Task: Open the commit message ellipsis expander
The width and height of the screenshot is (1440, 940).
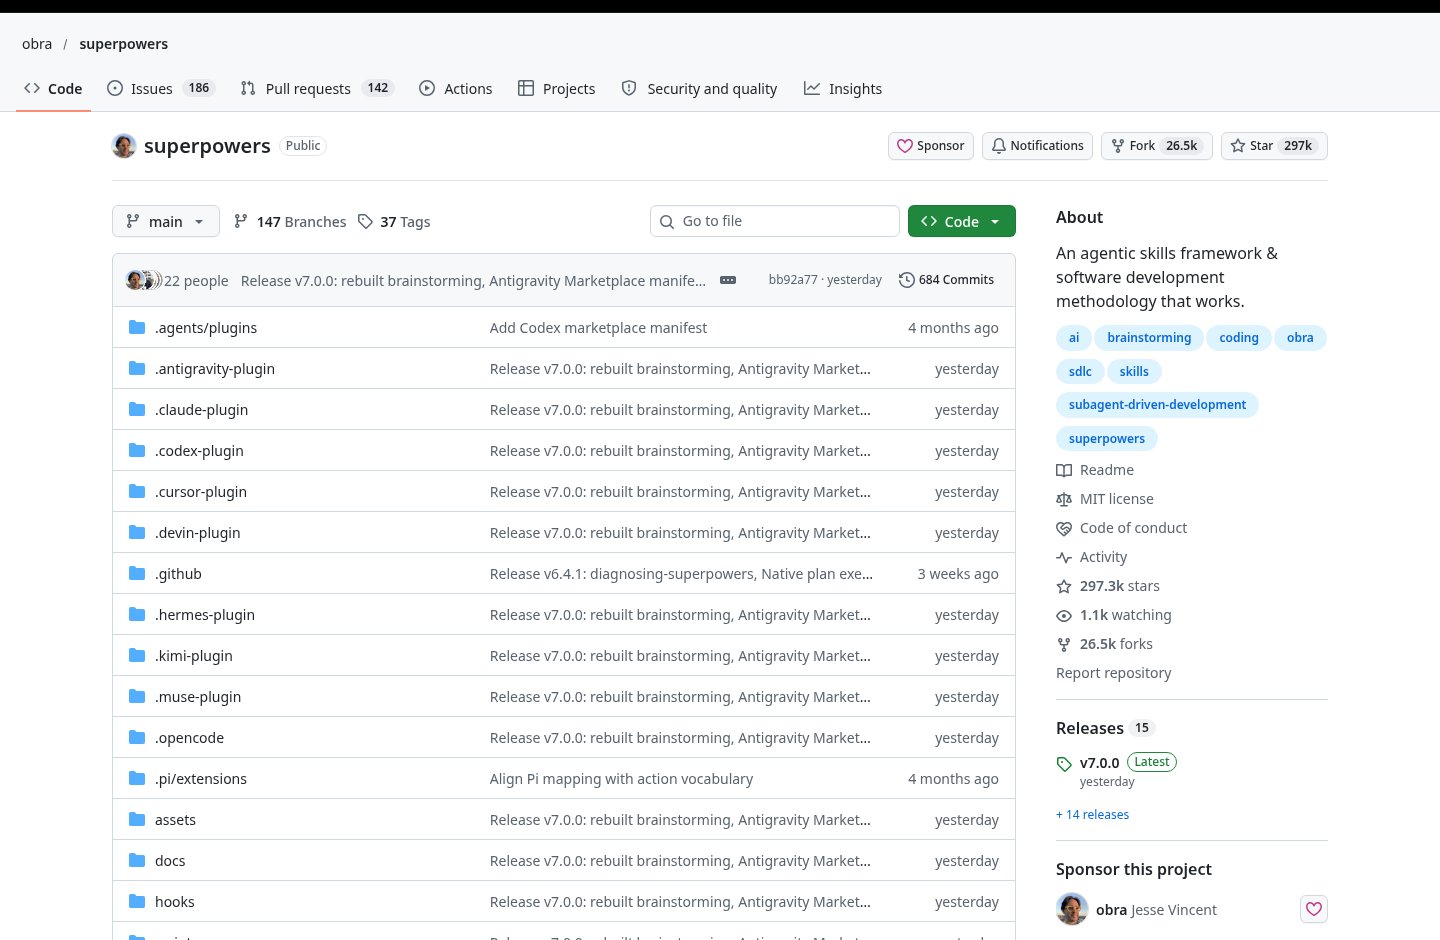Action: click(728, 280)
